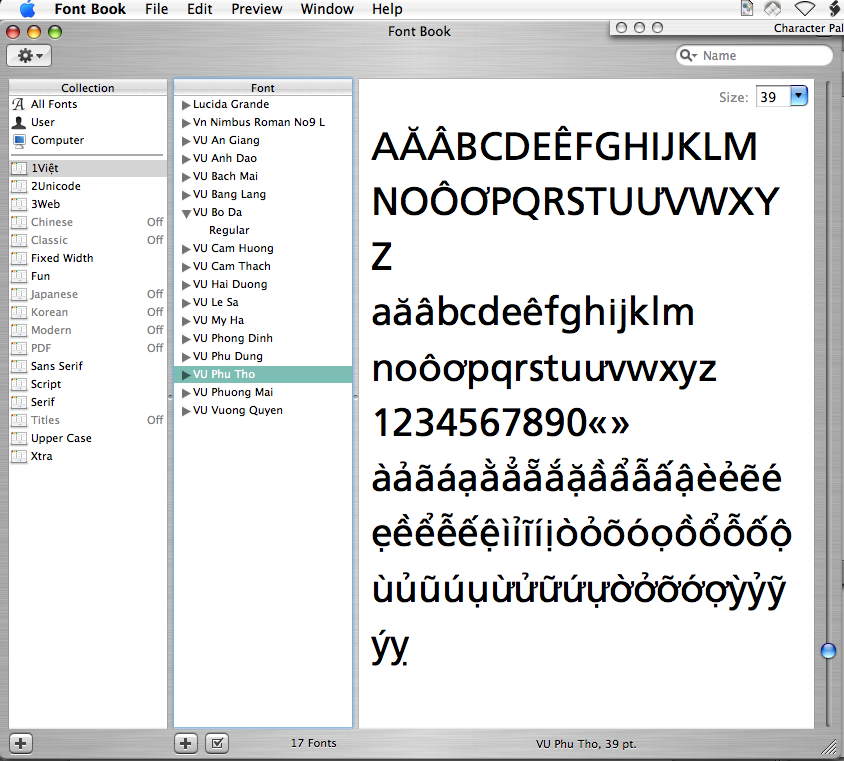Click the Wi-Fi icon in menu bar
844x761 pixels.
805,9
